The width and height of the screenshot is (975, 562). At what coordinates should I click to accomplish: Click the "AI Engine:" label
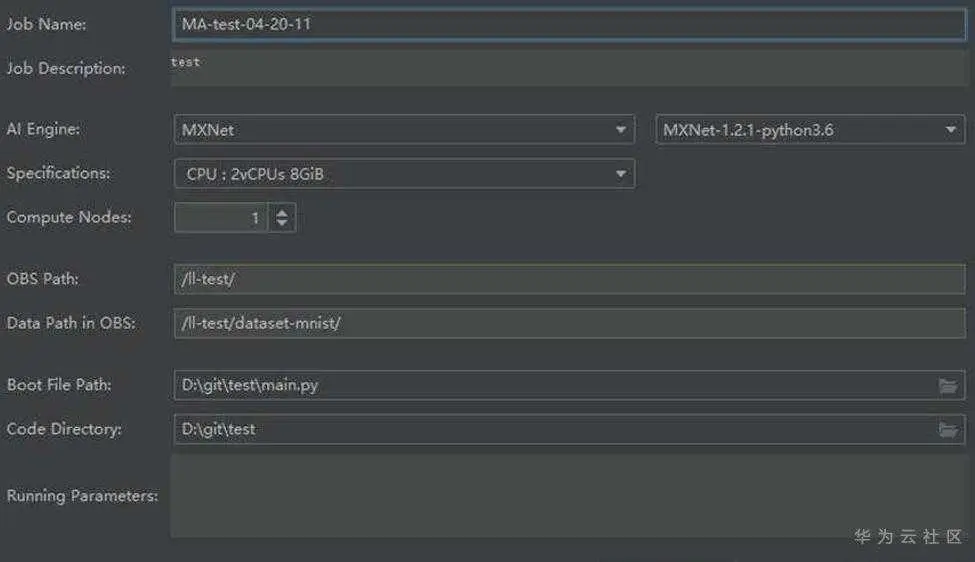click(x=43, y=129)
